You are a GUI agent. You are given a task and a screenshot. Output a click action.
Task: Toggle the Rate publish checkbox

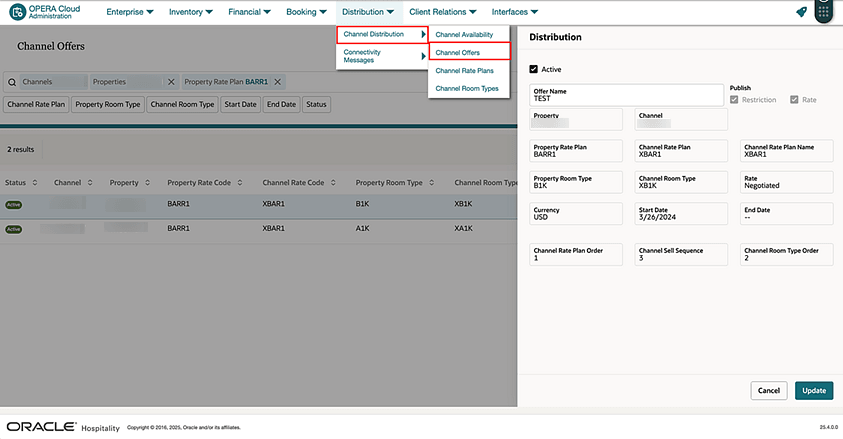point(795,100)
